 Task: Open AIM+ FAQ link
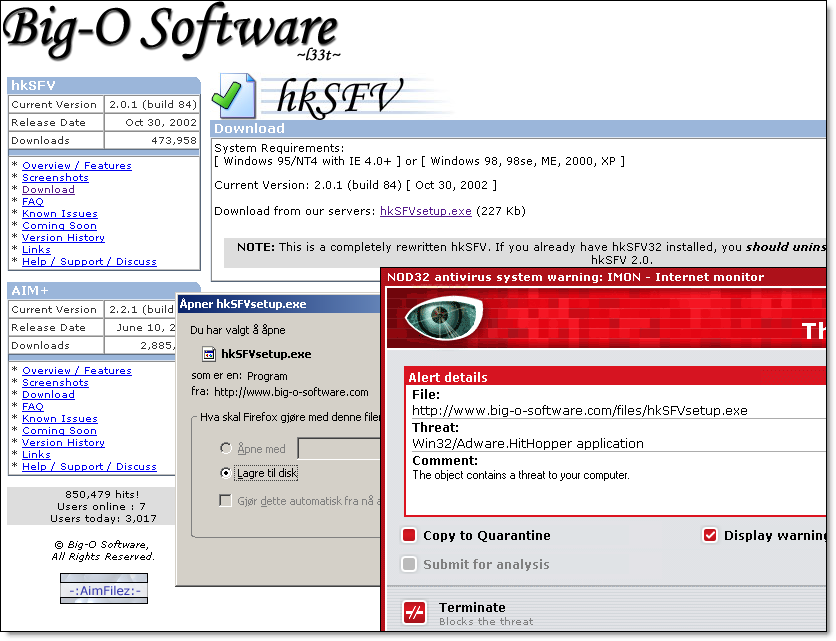click(x=33, y=407)
